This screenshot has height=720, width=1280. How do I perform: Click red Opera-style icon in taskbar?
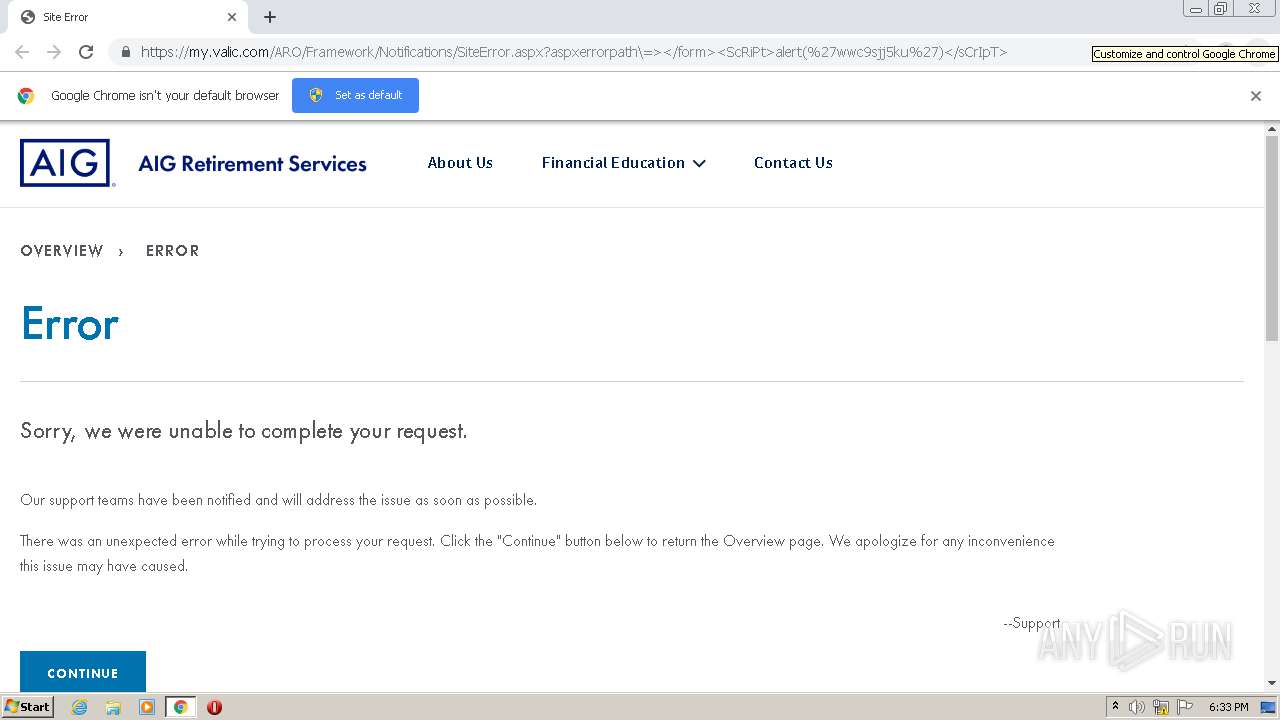tap(214, 707)
